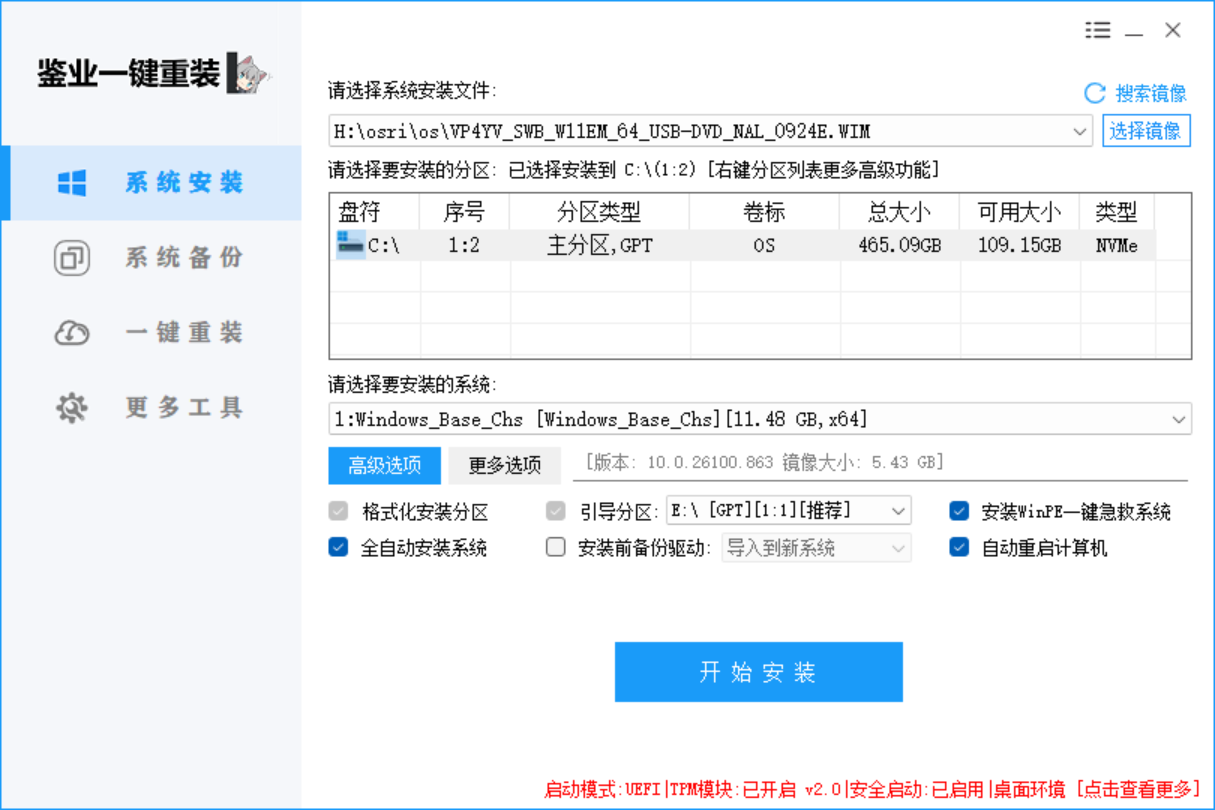Toggle 全自动安装系统 checkbox

[x=338, y=548]
